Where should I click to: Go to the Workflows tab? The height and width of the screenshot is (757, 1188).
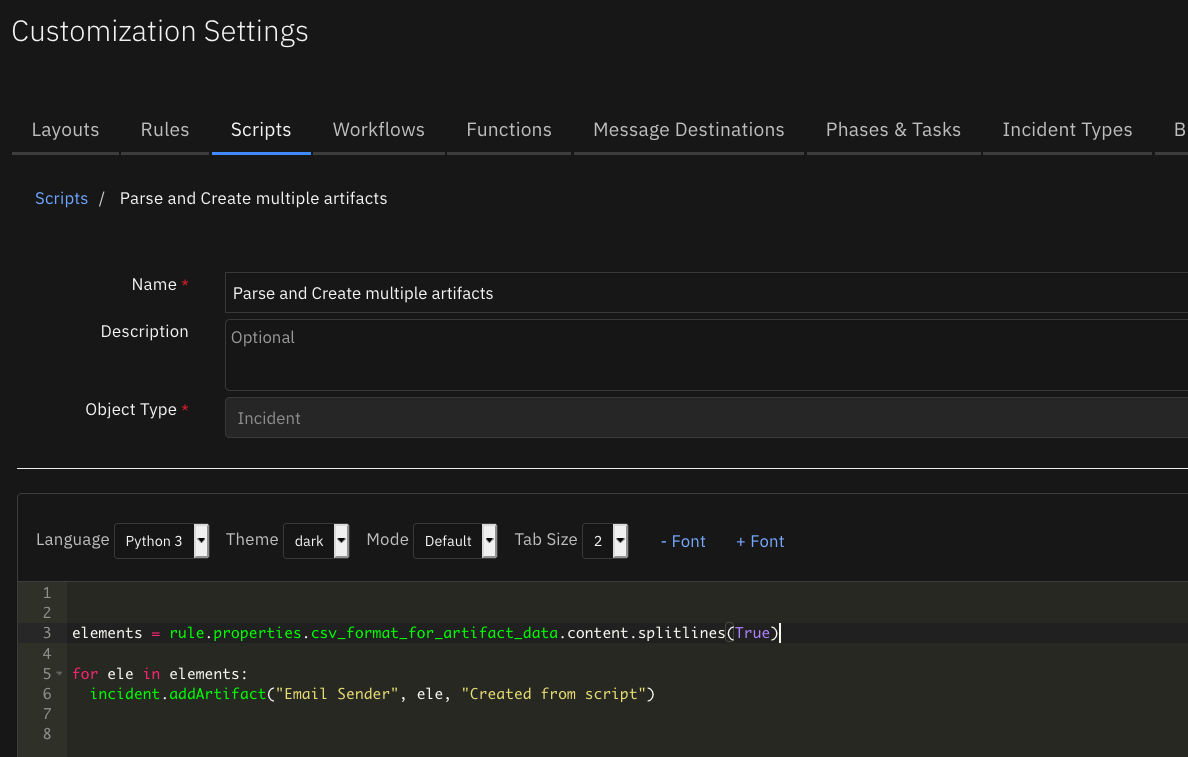378,130
